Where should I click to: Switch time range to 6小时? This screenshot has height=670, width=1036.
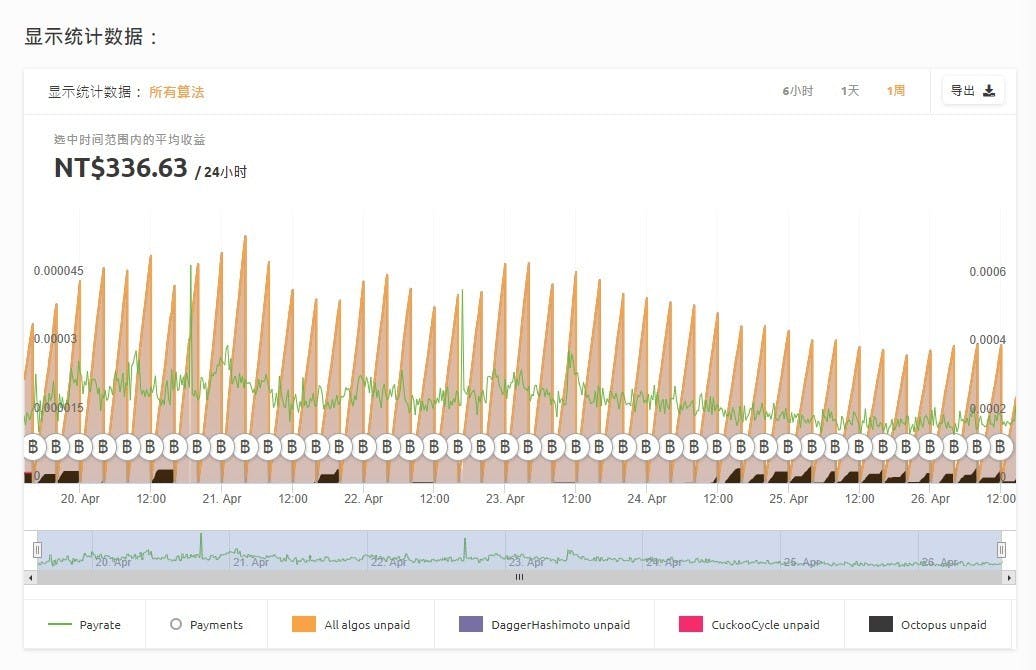797,91
